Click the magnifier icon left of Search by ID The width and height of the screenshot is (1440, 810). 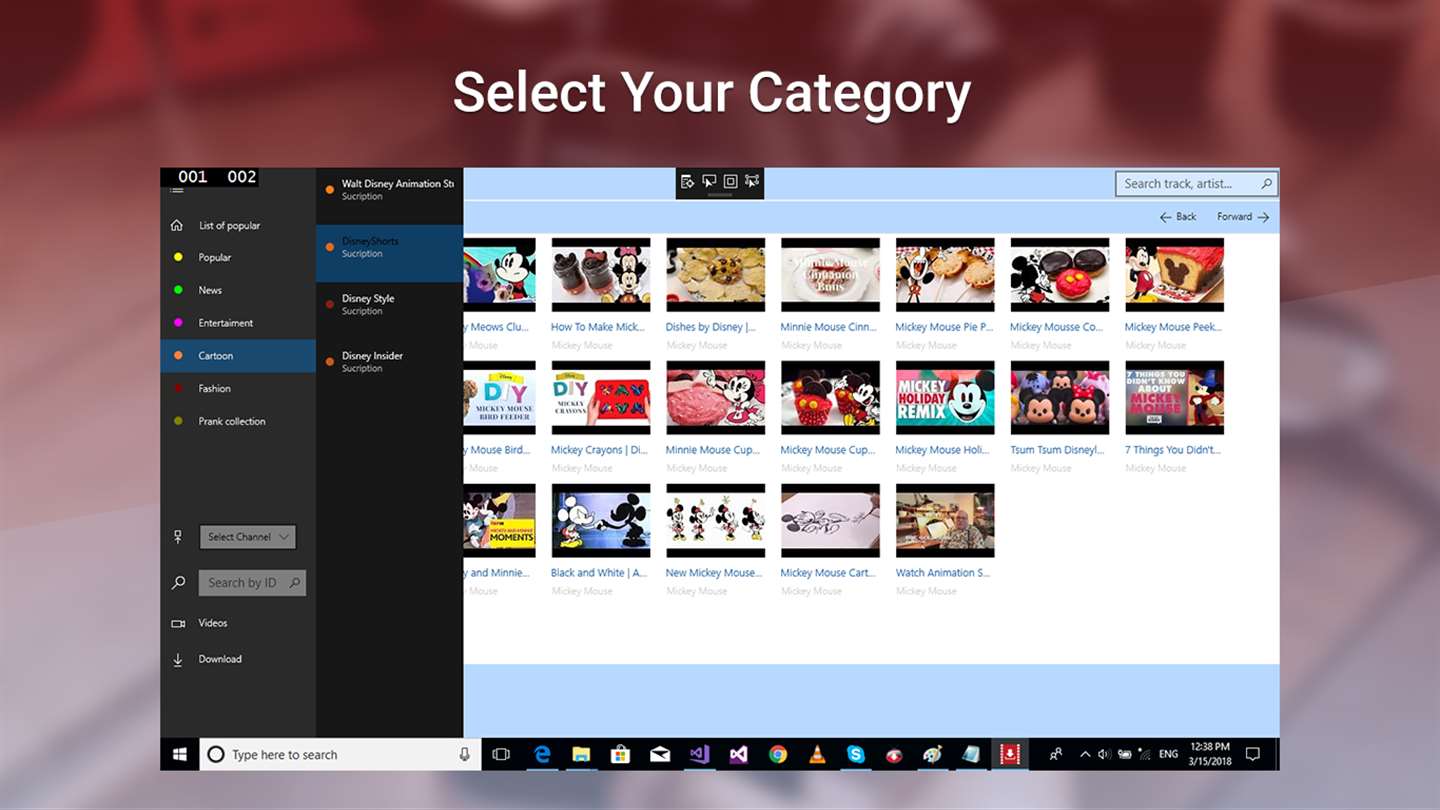[178, 583]
